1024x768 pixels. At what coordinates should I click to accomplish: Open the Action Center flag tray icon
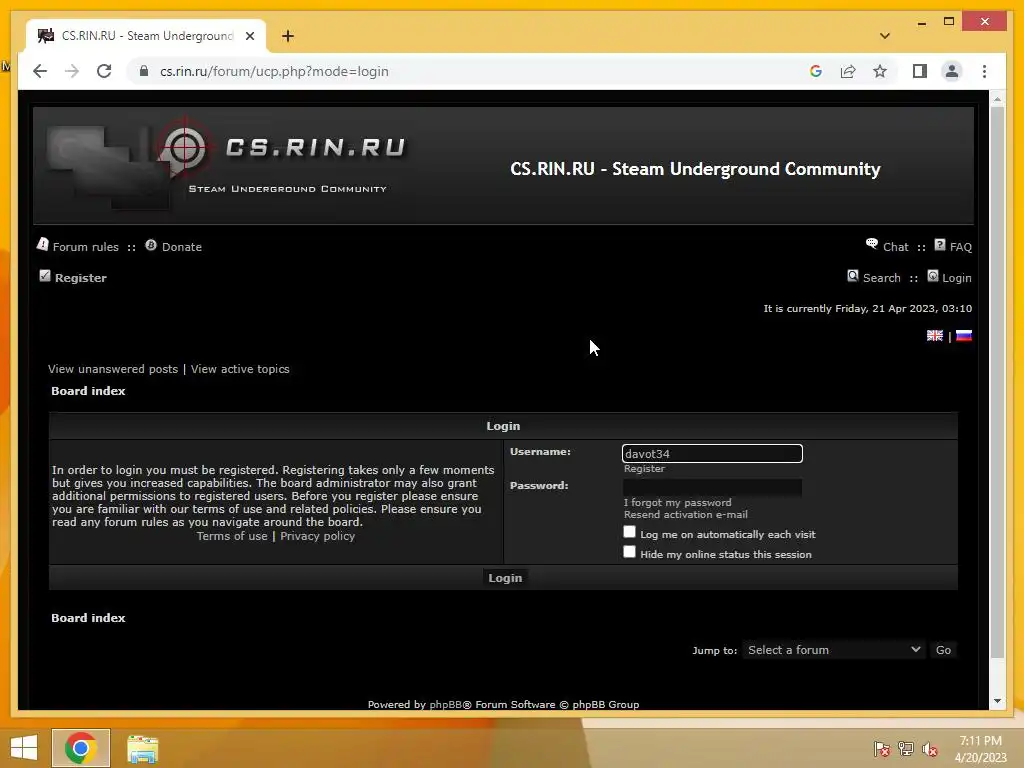tap(881, 748)
